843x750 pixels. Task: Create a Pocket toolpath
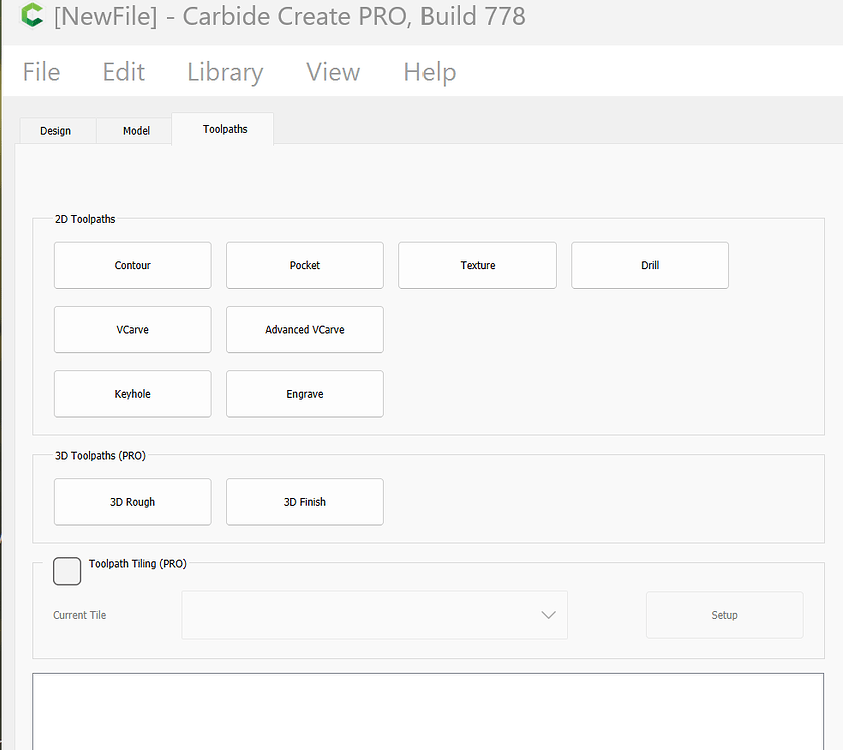[x=305, y=265]
